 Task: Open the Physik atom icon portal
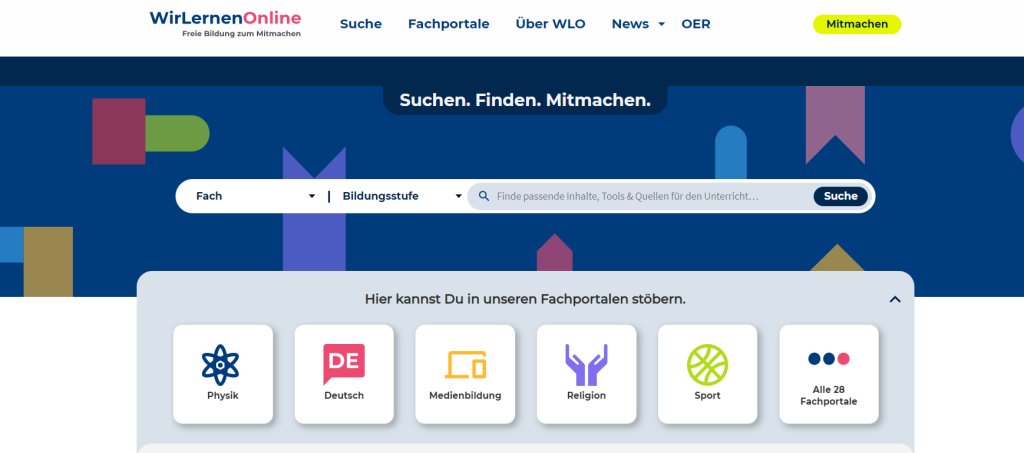[x=222, y=364]
